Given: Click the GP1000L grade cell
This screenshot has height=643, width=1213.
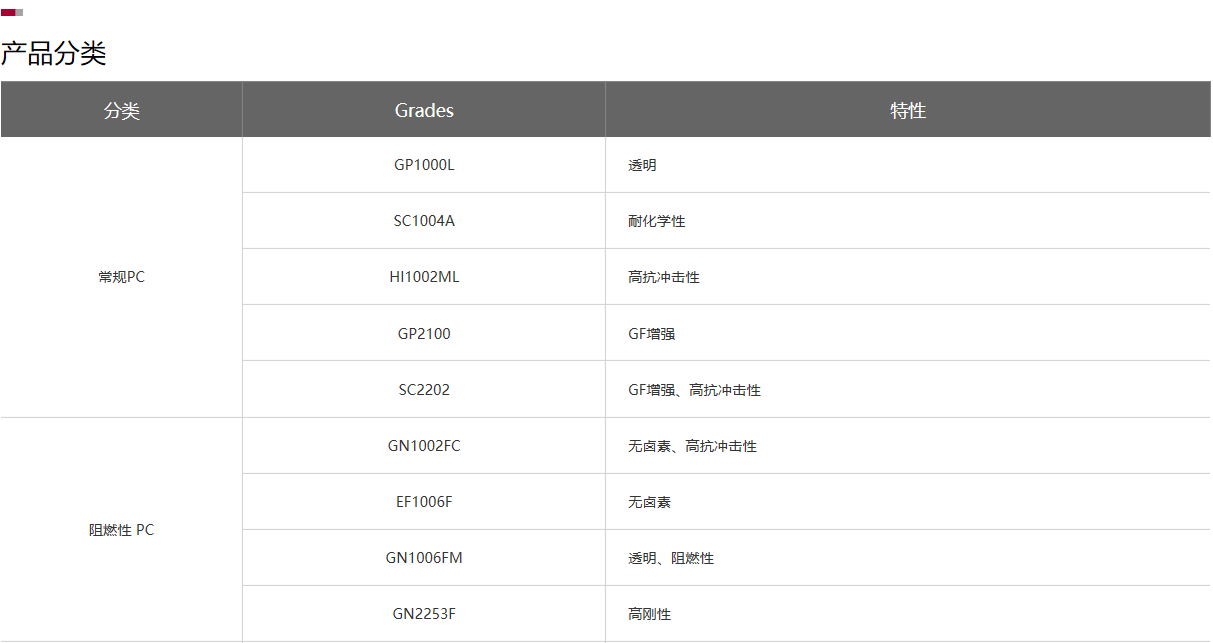Looking at the screenshot, I should click(x=424, y=165).
